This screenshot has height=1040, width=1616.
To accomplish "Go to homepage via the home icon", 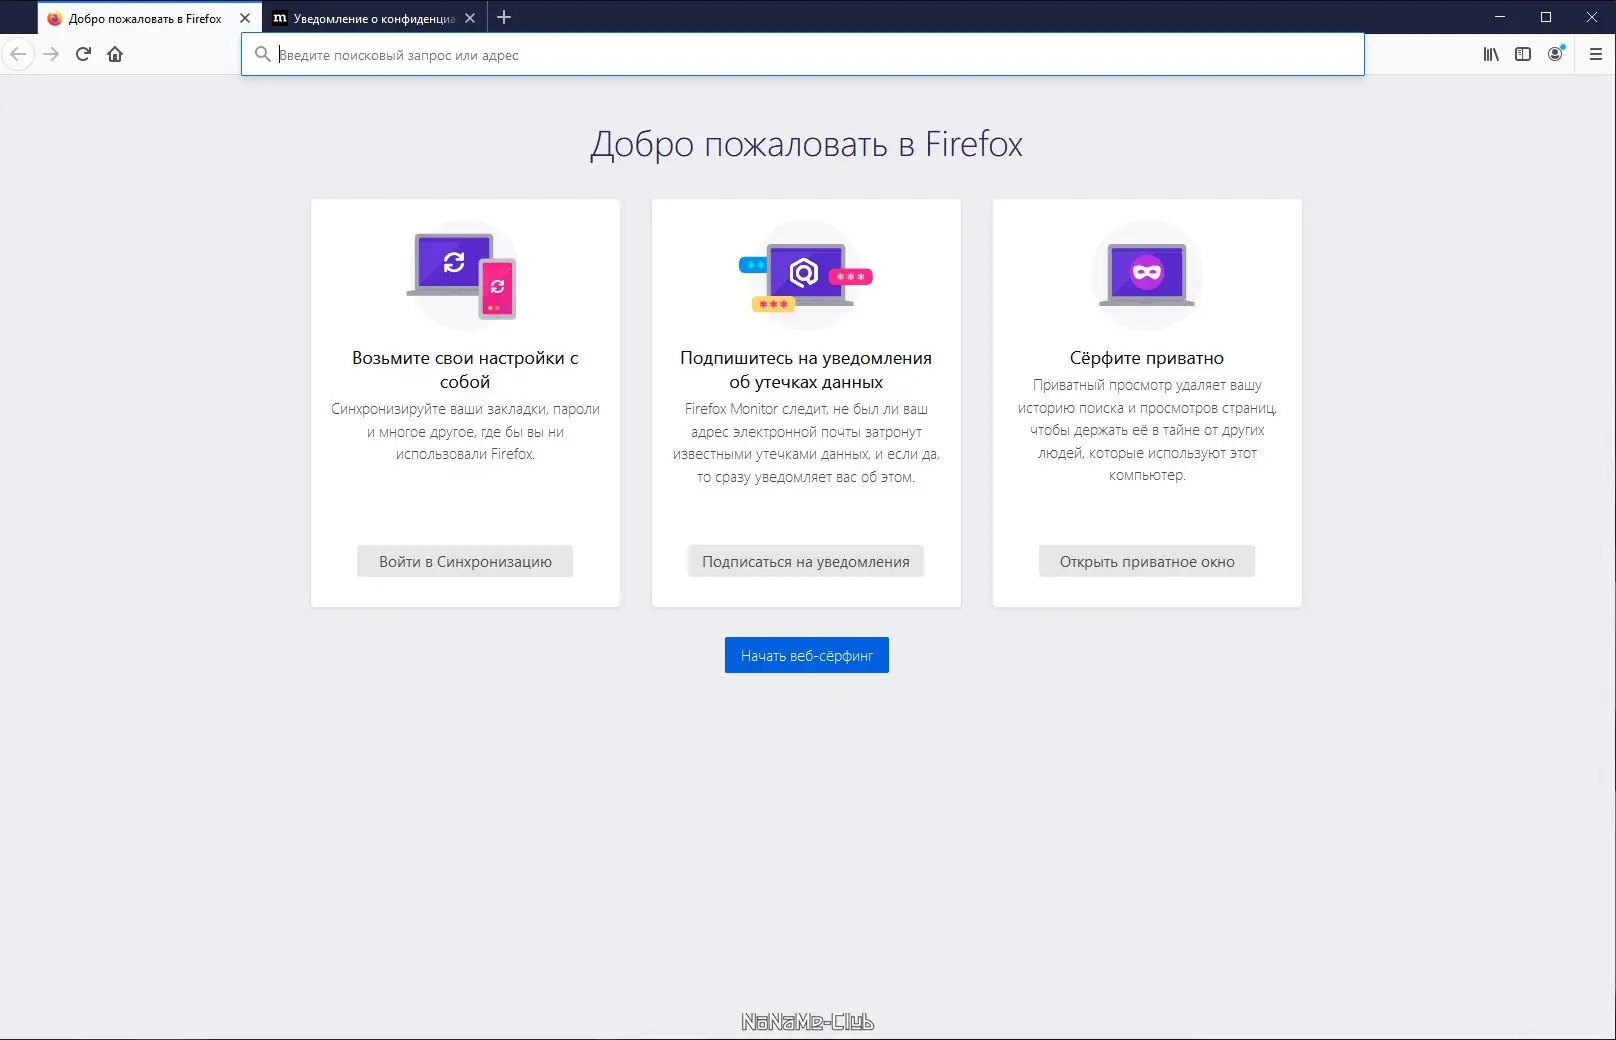I will point(115,54).
